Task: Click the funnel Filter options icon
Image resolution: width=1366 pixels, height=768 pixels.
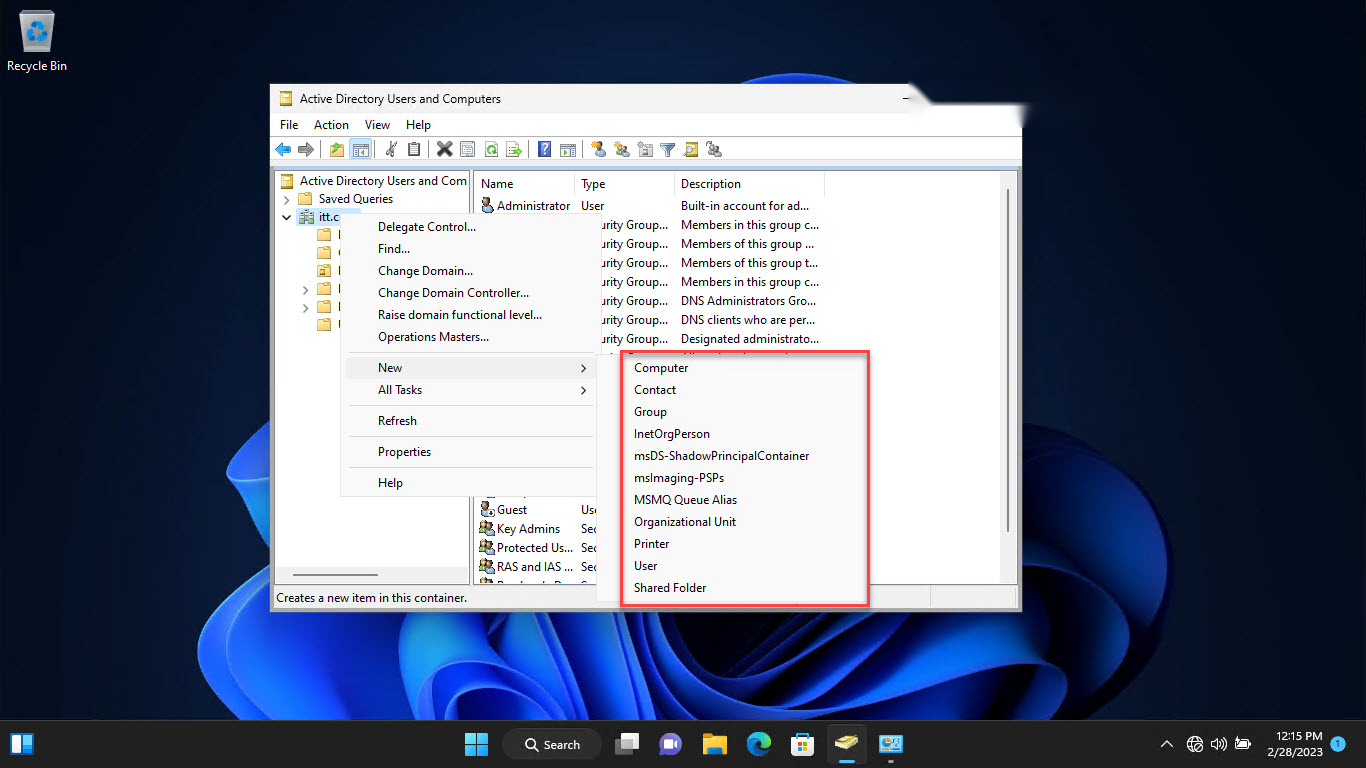Action: (x=668, y=149)
